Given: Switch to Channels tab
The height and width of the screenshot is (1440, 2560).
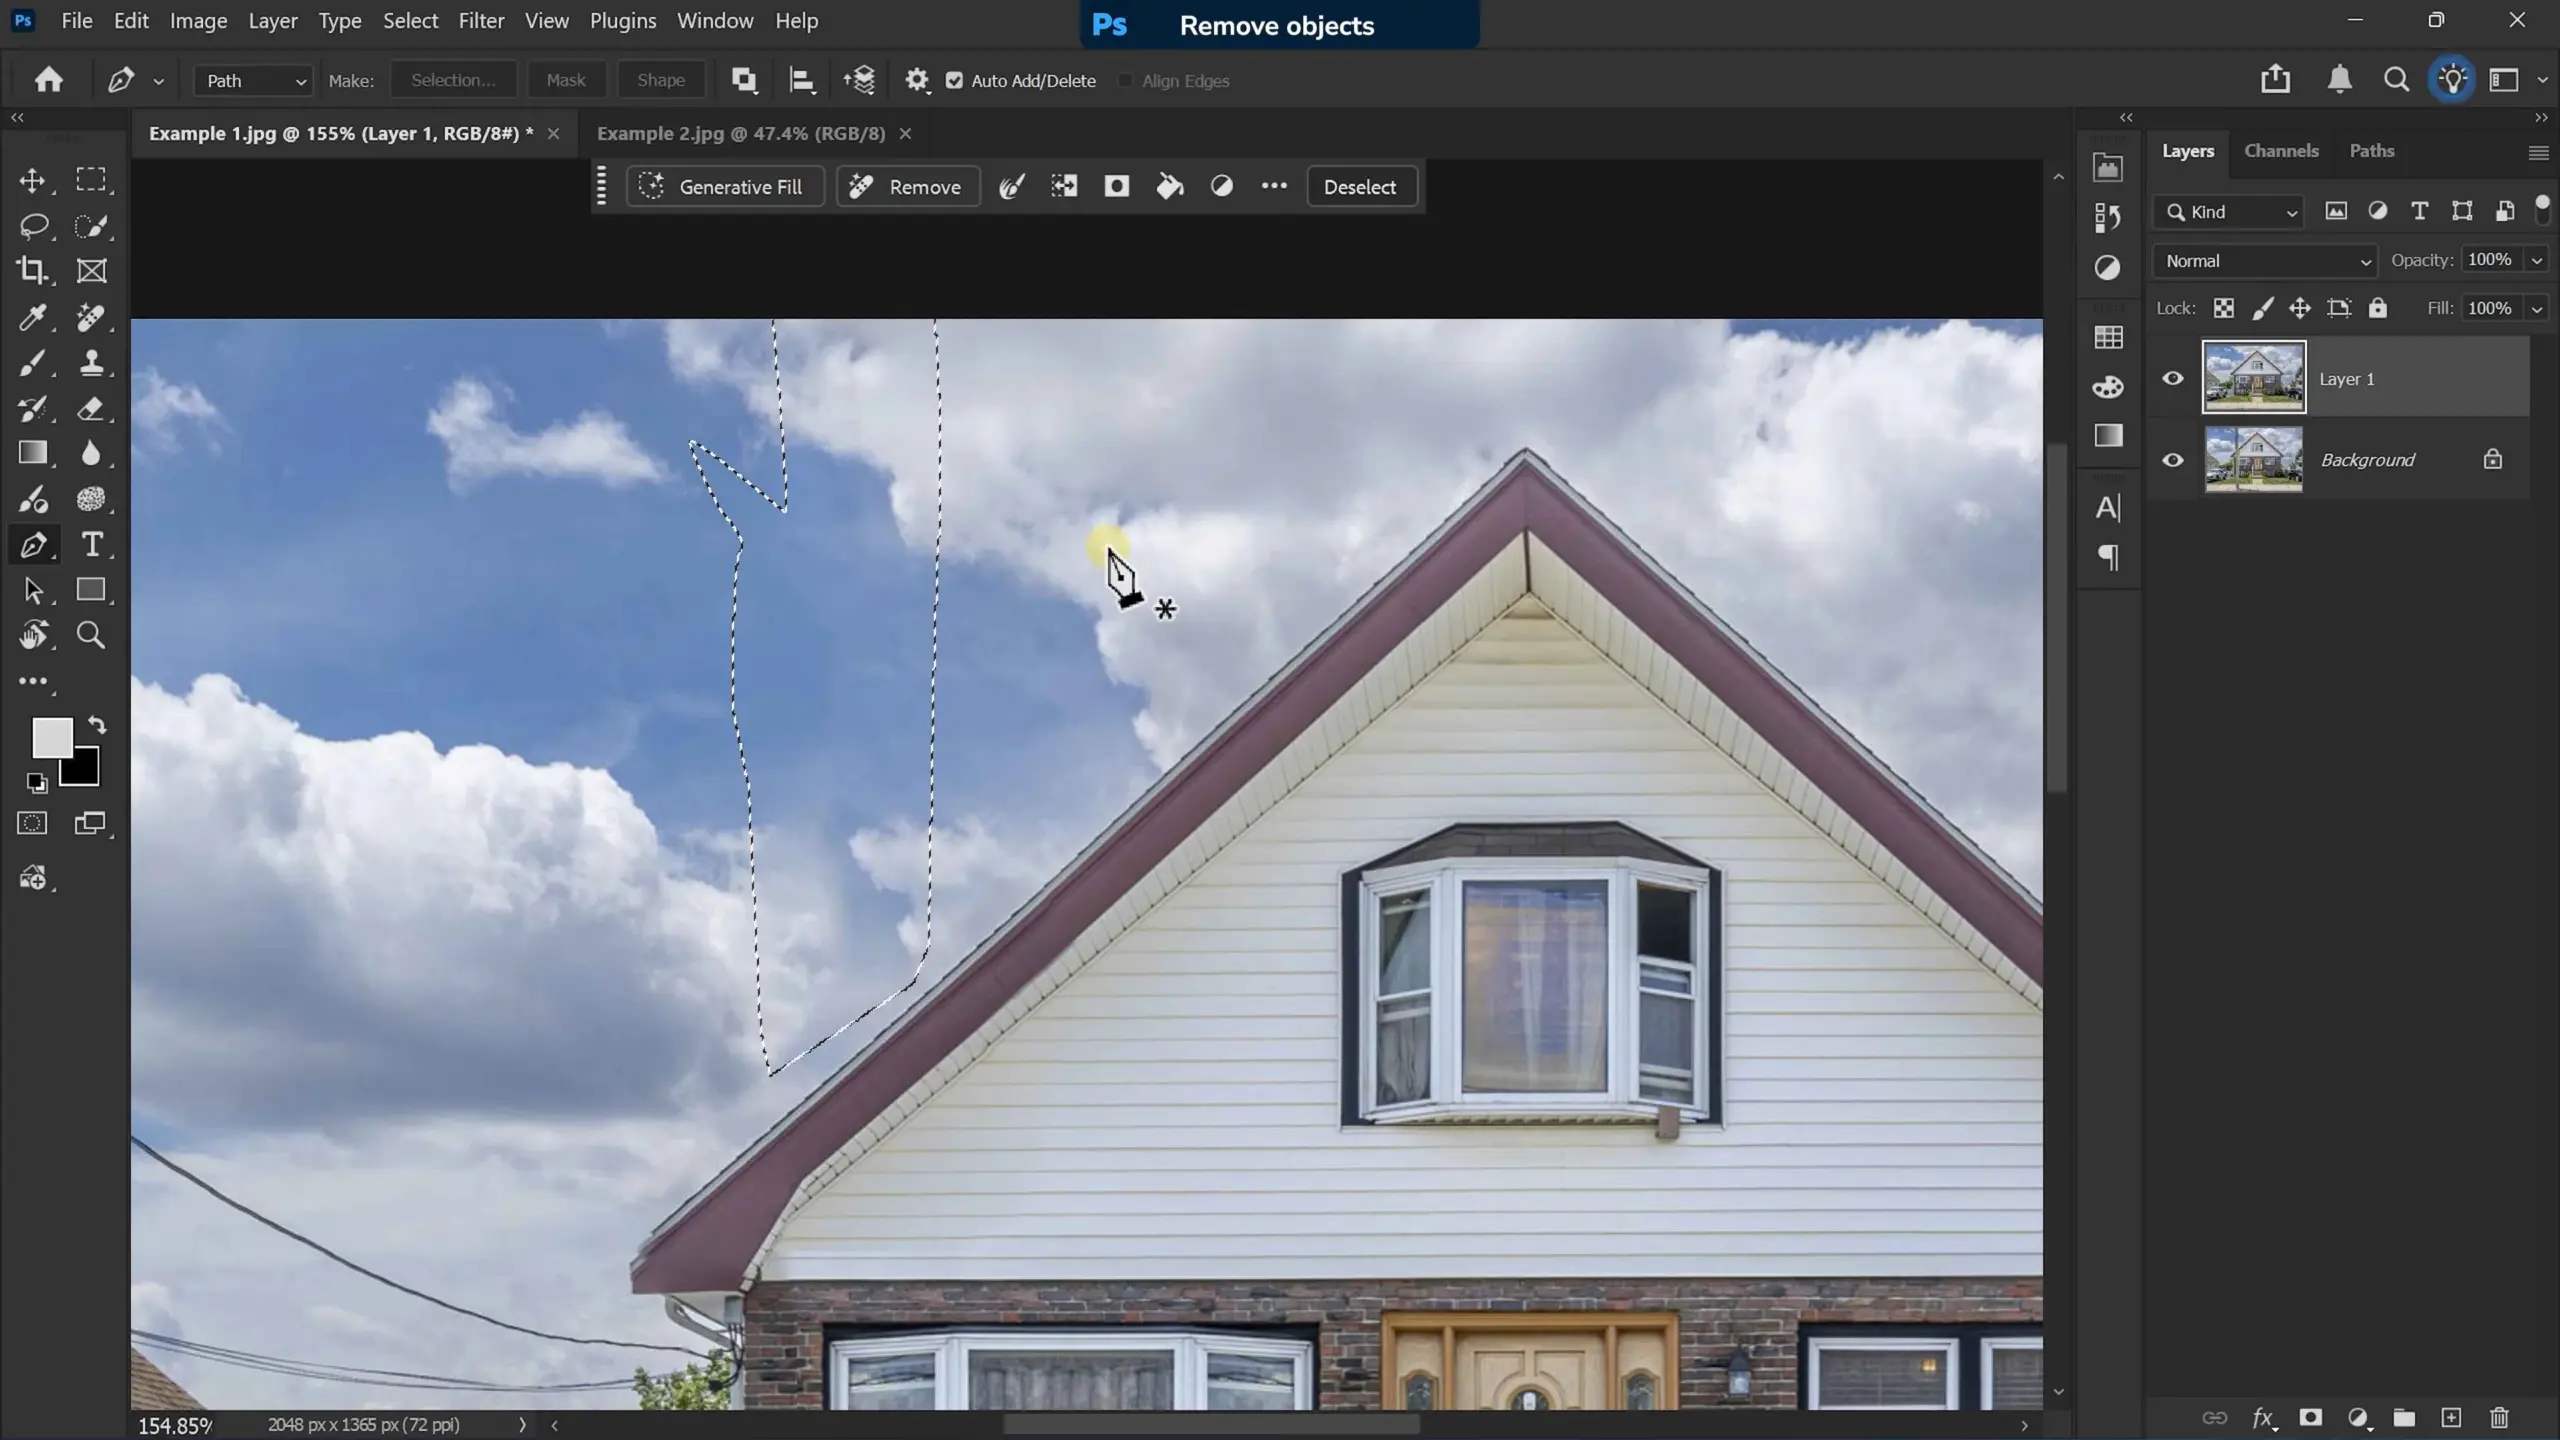Looking at the screenshot, I should tap(2281, 151).
